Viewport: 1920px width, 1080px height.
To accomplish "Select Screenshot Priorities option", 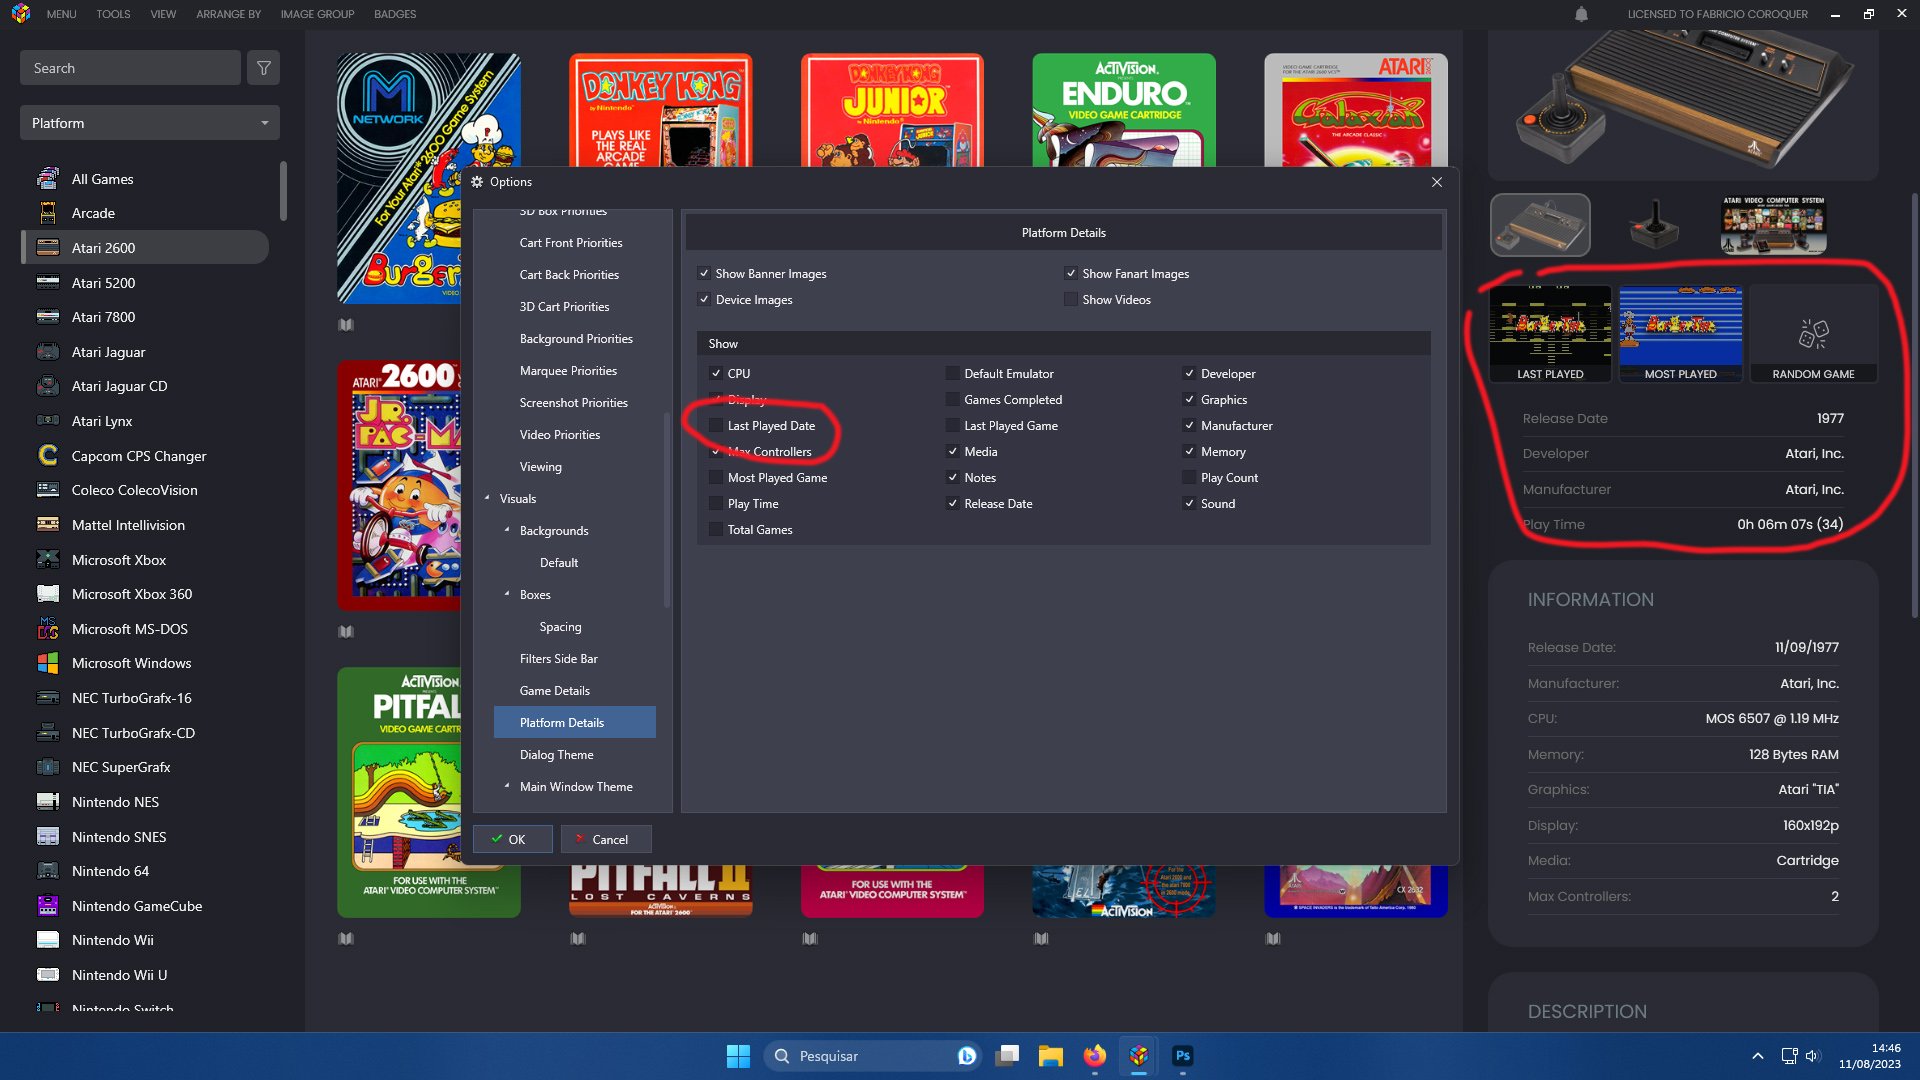I will tap(574, 403).
